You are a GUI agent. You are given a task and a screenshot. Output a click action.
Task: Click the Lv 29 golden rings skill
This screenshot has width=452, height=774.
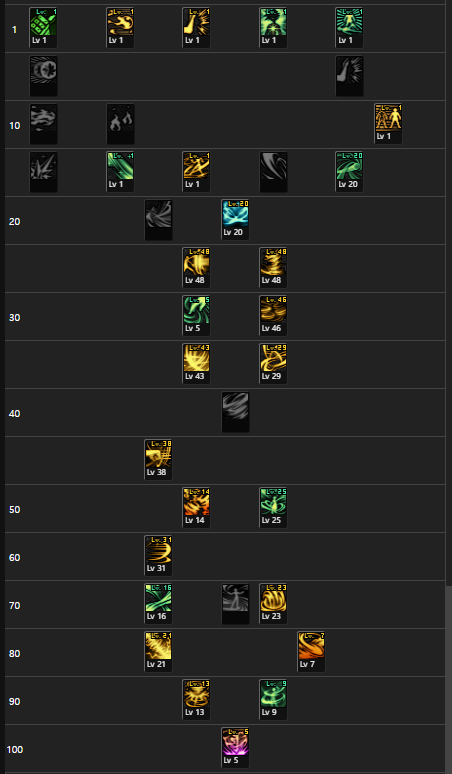click(273, 364)
